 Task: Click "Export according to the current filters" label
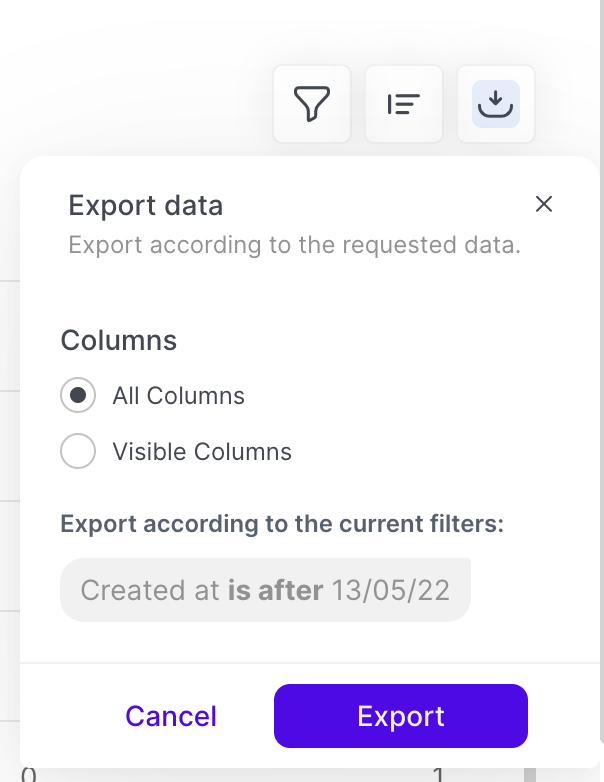282,524
